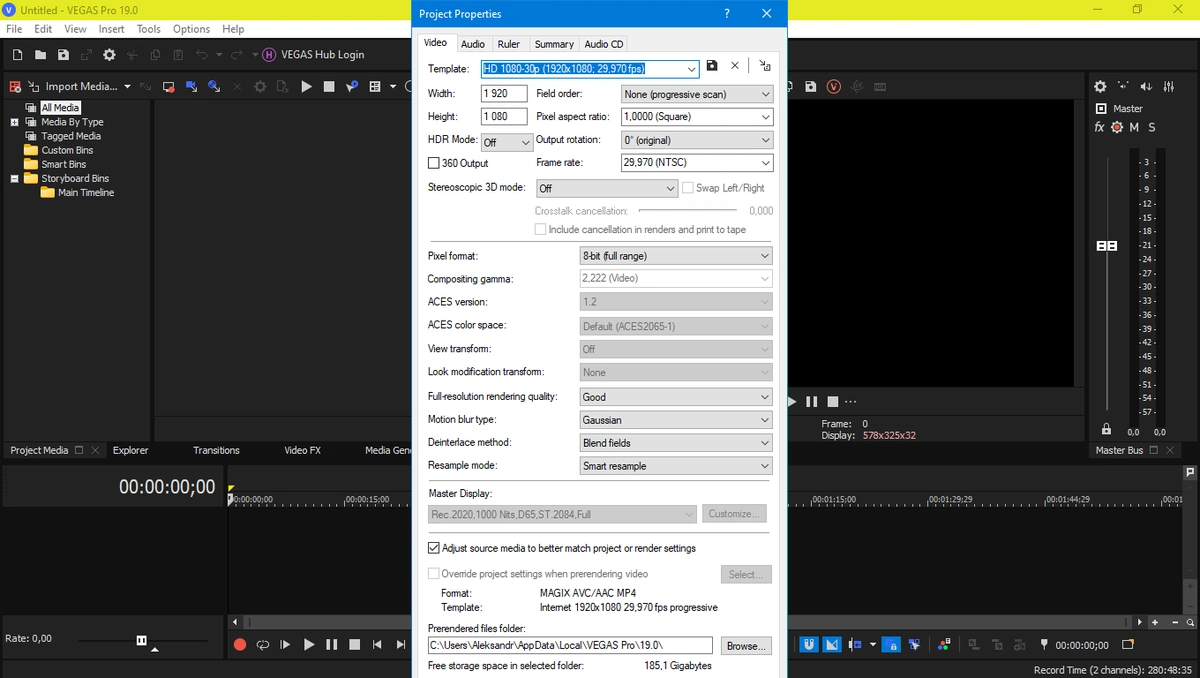This screenshot has width=1200, height=678.
Task: Select the Main Timeline bin
Action: (85, 193)
